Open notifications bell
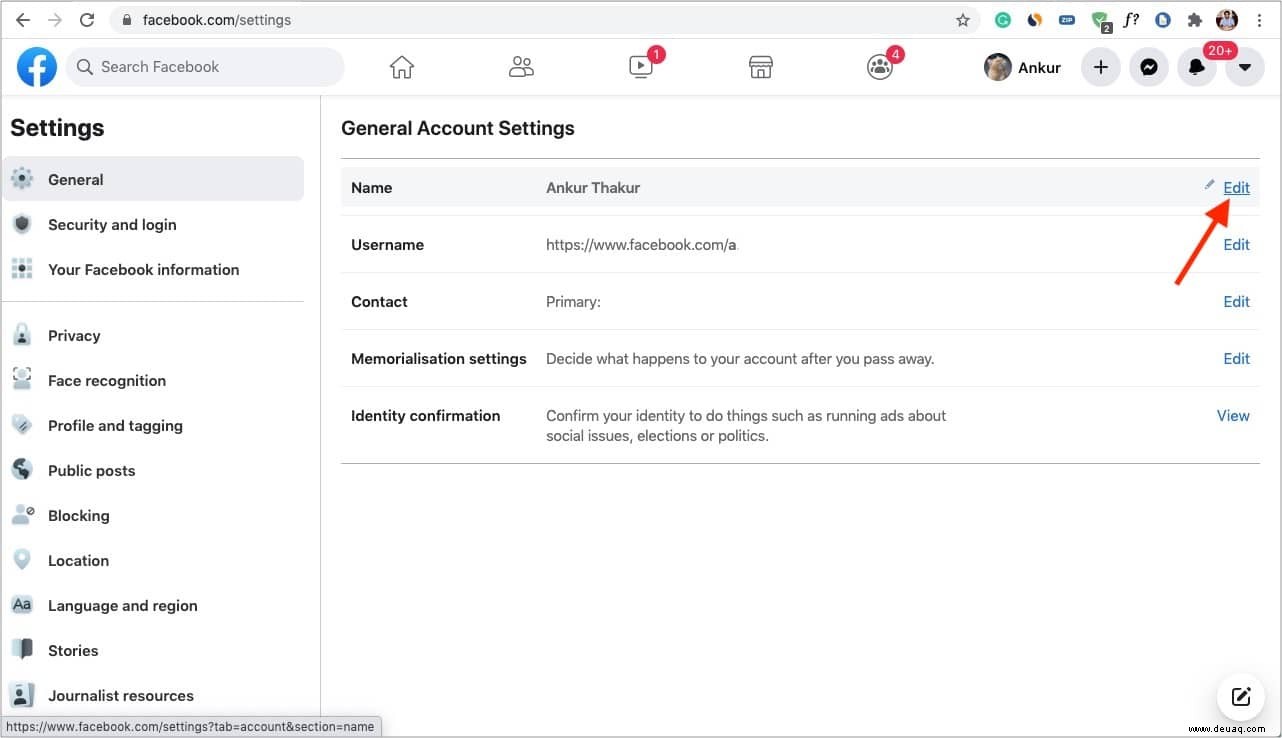This screenshot has width=1282, height=738. 1197,67
